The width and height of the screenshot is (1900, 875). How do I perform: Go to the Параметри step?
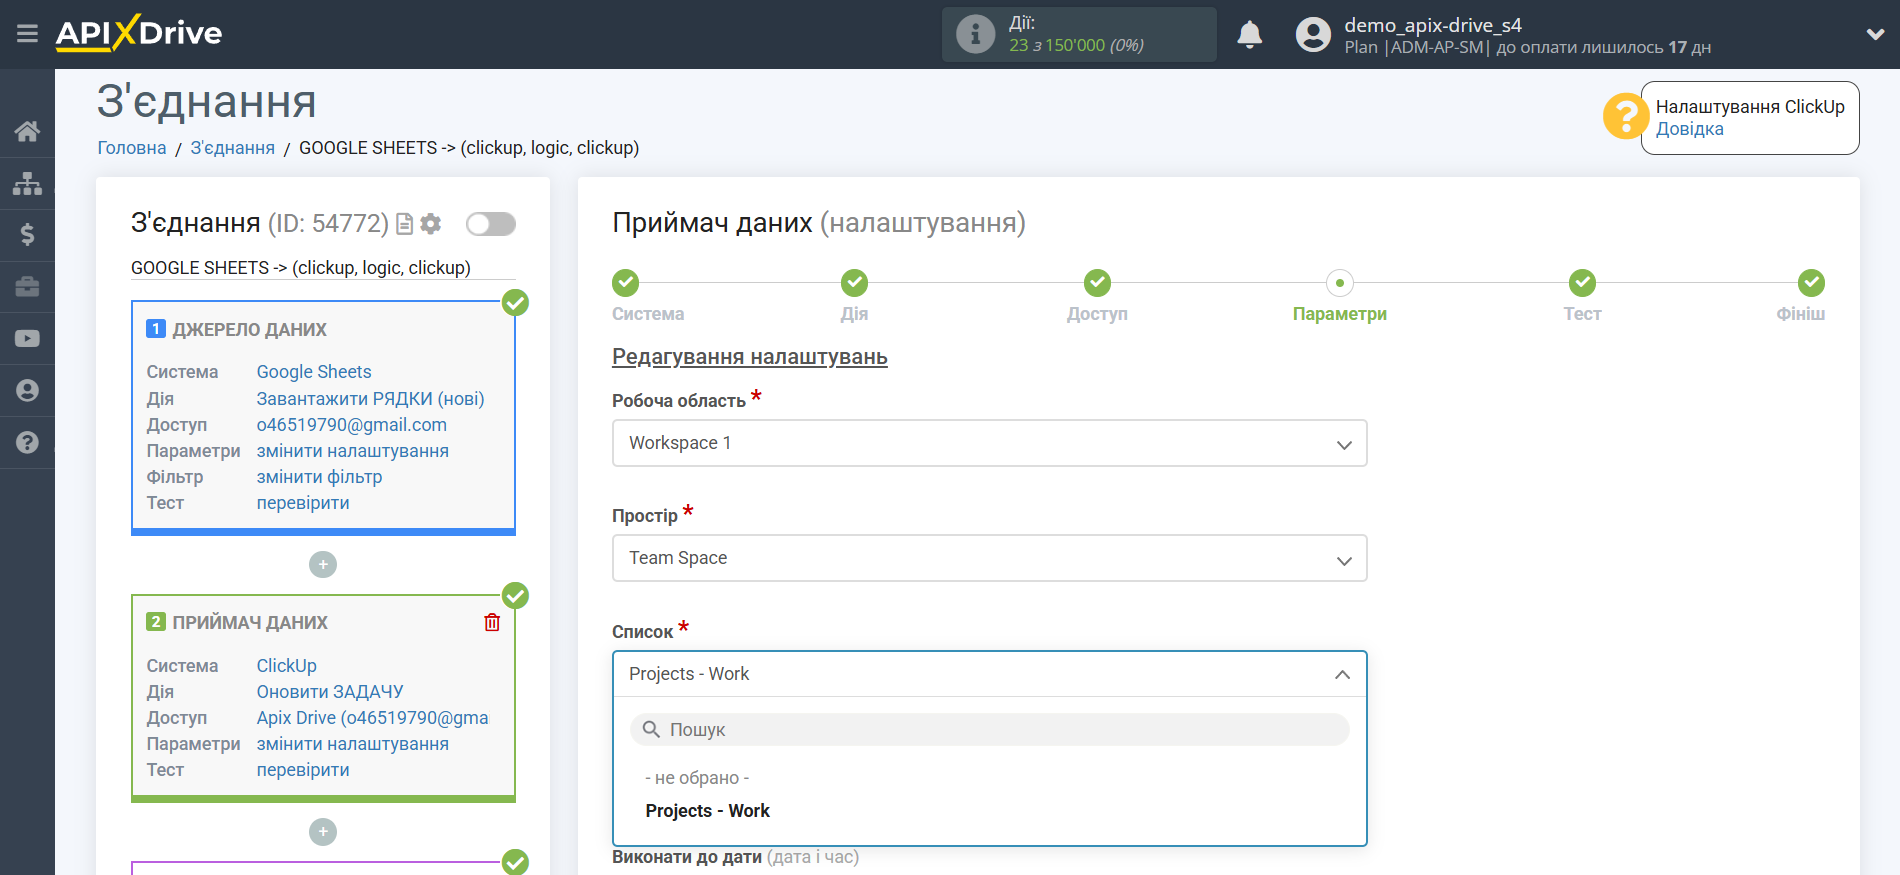click(1340, 283)
